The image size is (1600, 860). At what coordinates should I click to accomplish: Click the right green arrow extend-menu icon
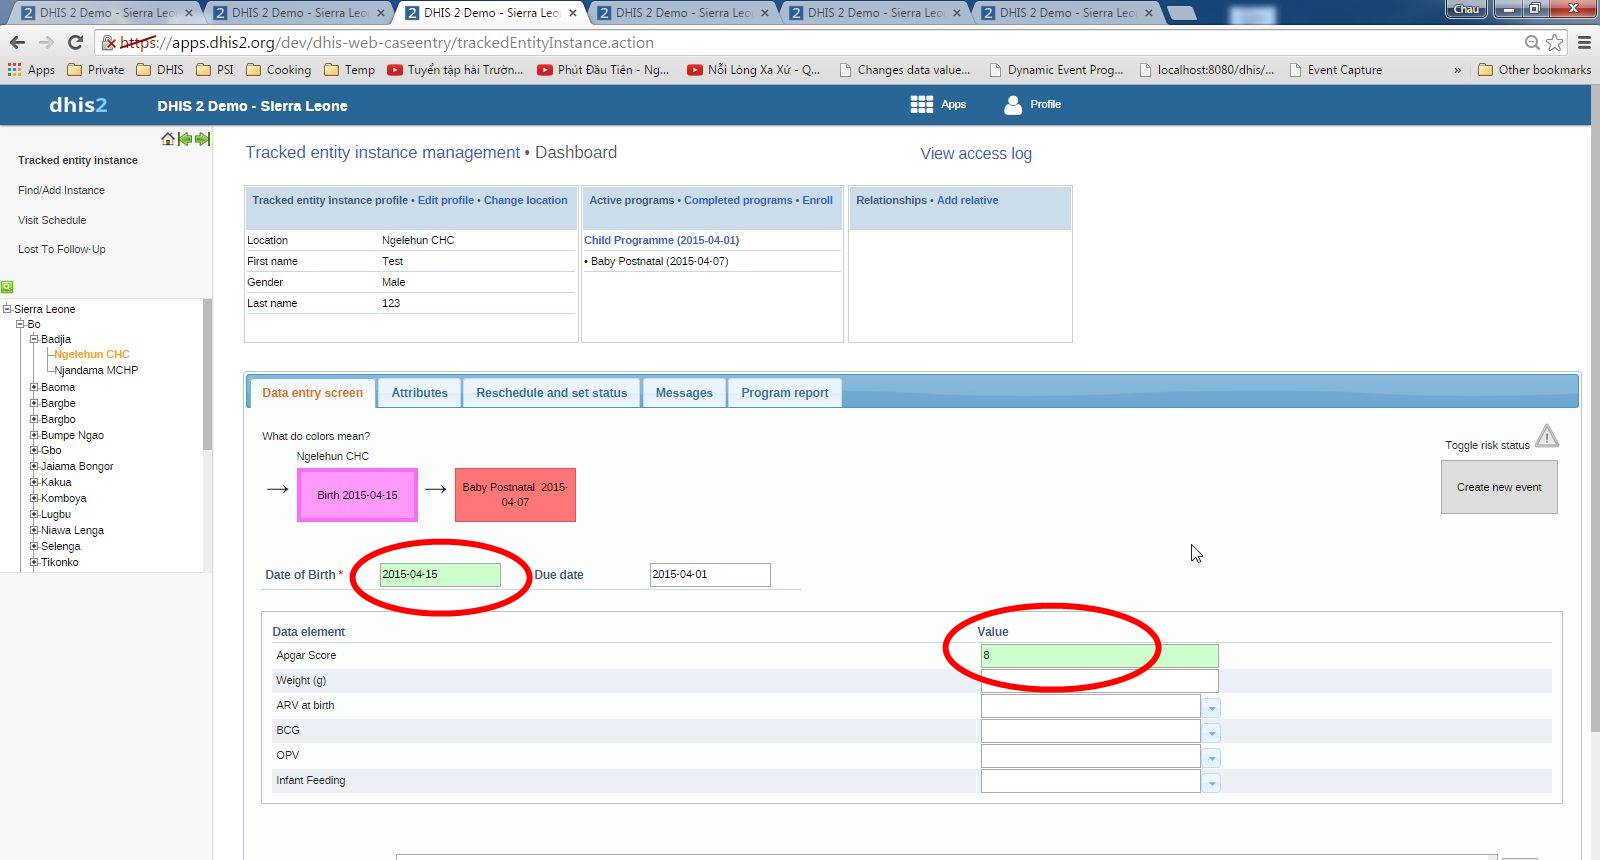202,139
